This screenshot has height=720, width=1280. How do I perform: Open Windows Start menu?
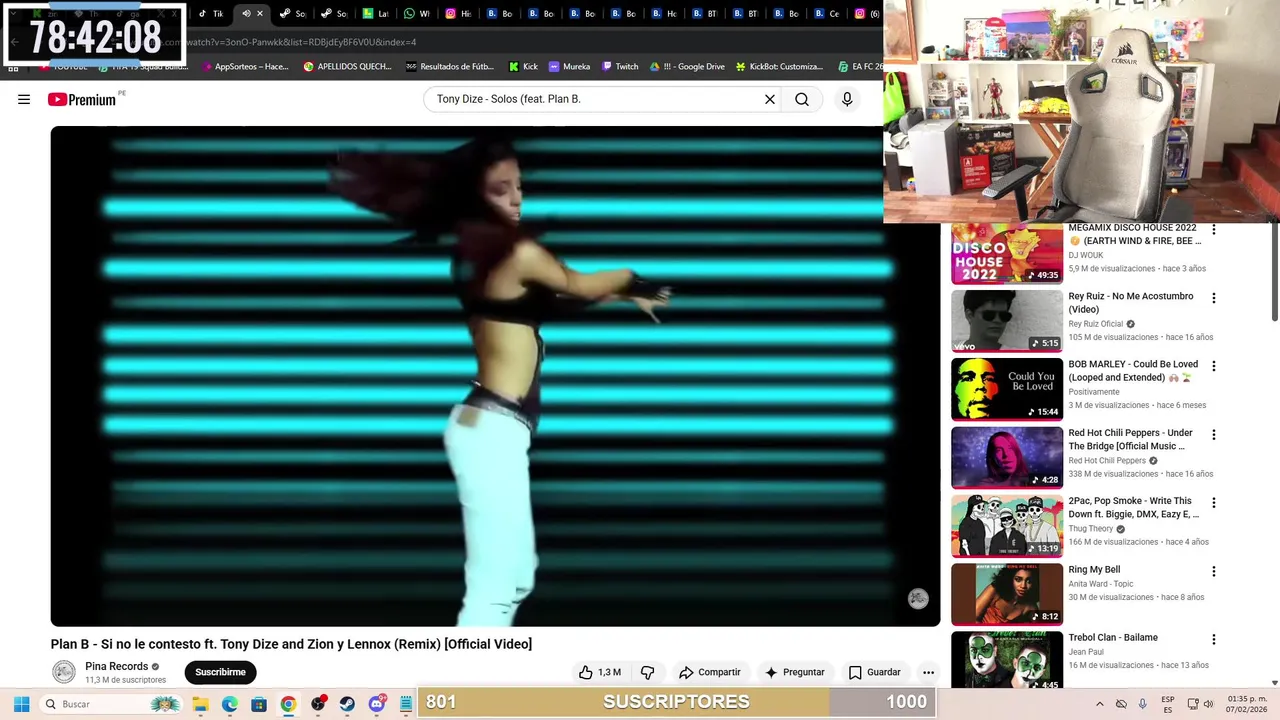click(x=21, y=704)
